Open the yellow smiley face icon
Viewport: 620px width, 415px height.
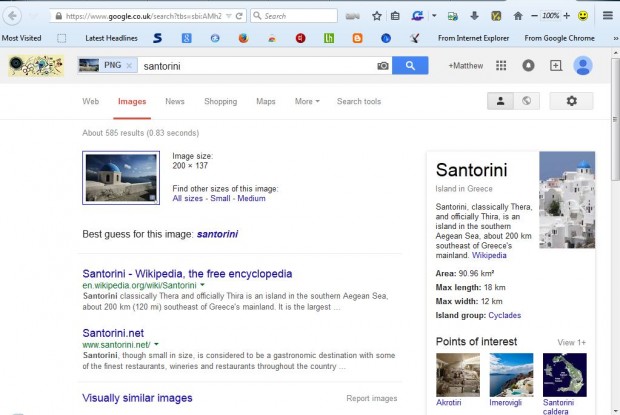pos(583,16)
